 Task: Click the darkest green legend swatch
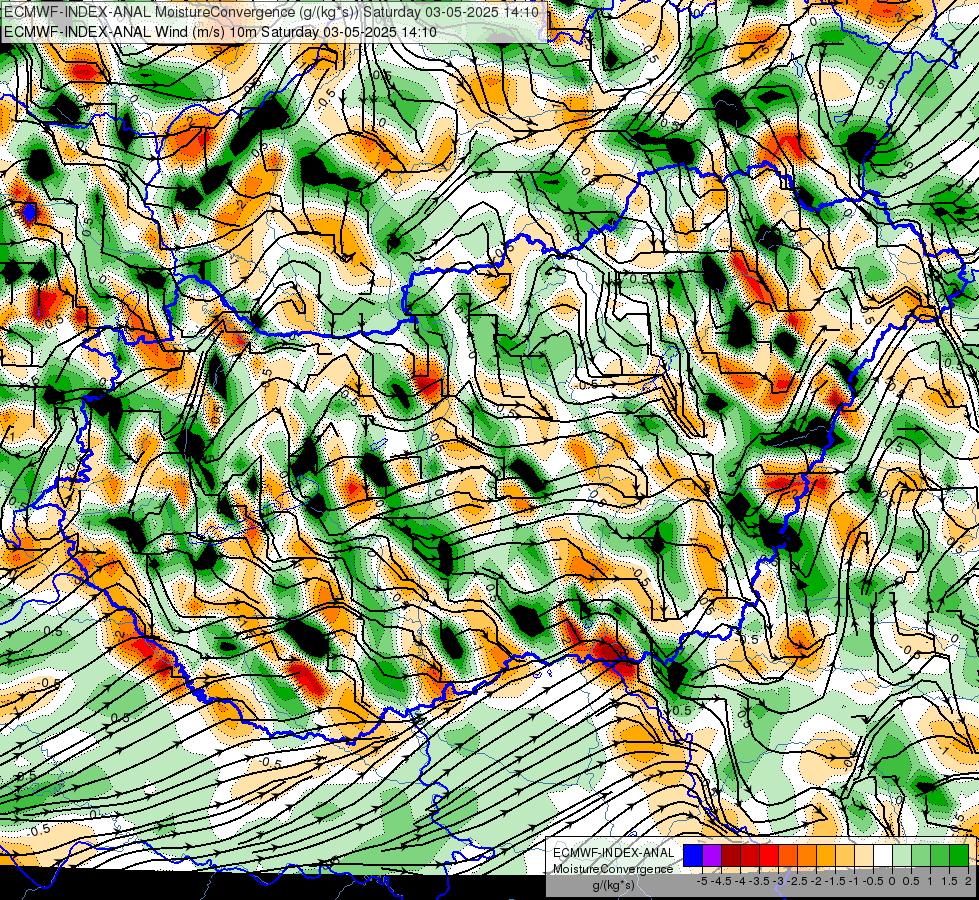click(959, 855)
